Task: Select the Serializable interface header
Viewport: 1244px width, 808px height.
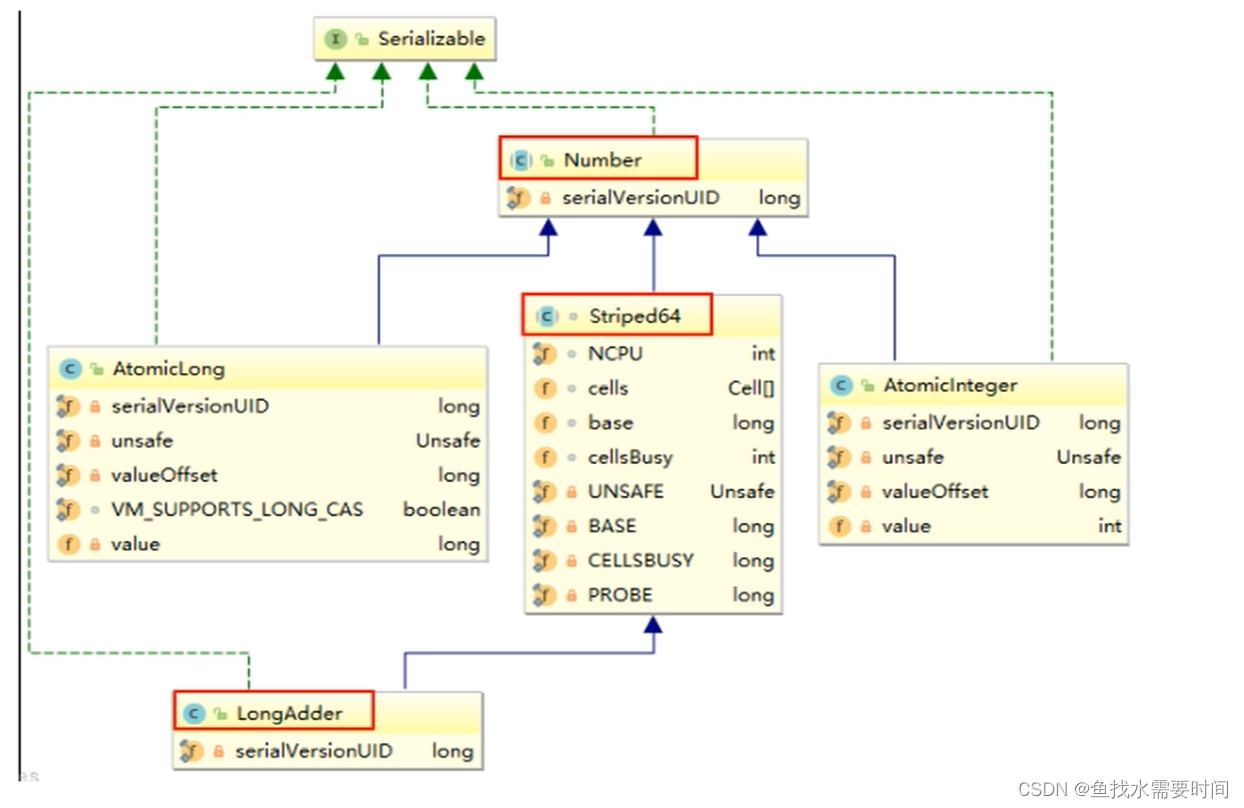Action: pyautogui.click(x=404, y=39)
